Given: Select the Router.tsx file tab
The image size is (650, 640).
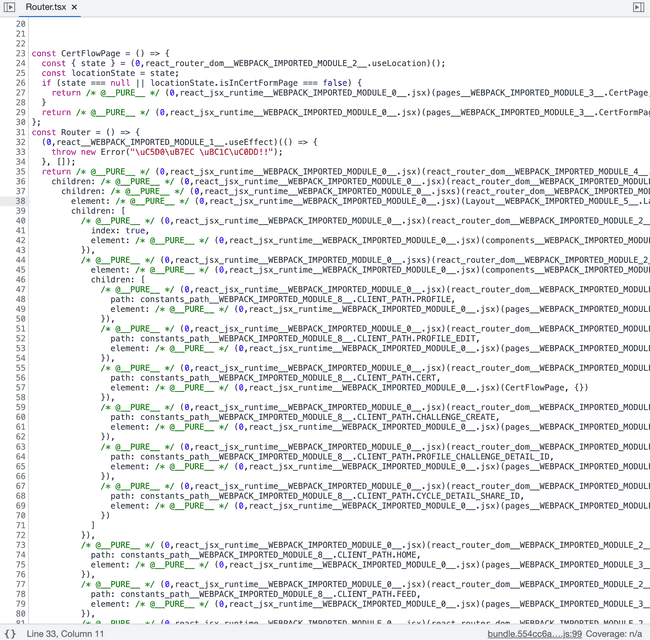Looking at the screenshot, I should coord(44,7).
